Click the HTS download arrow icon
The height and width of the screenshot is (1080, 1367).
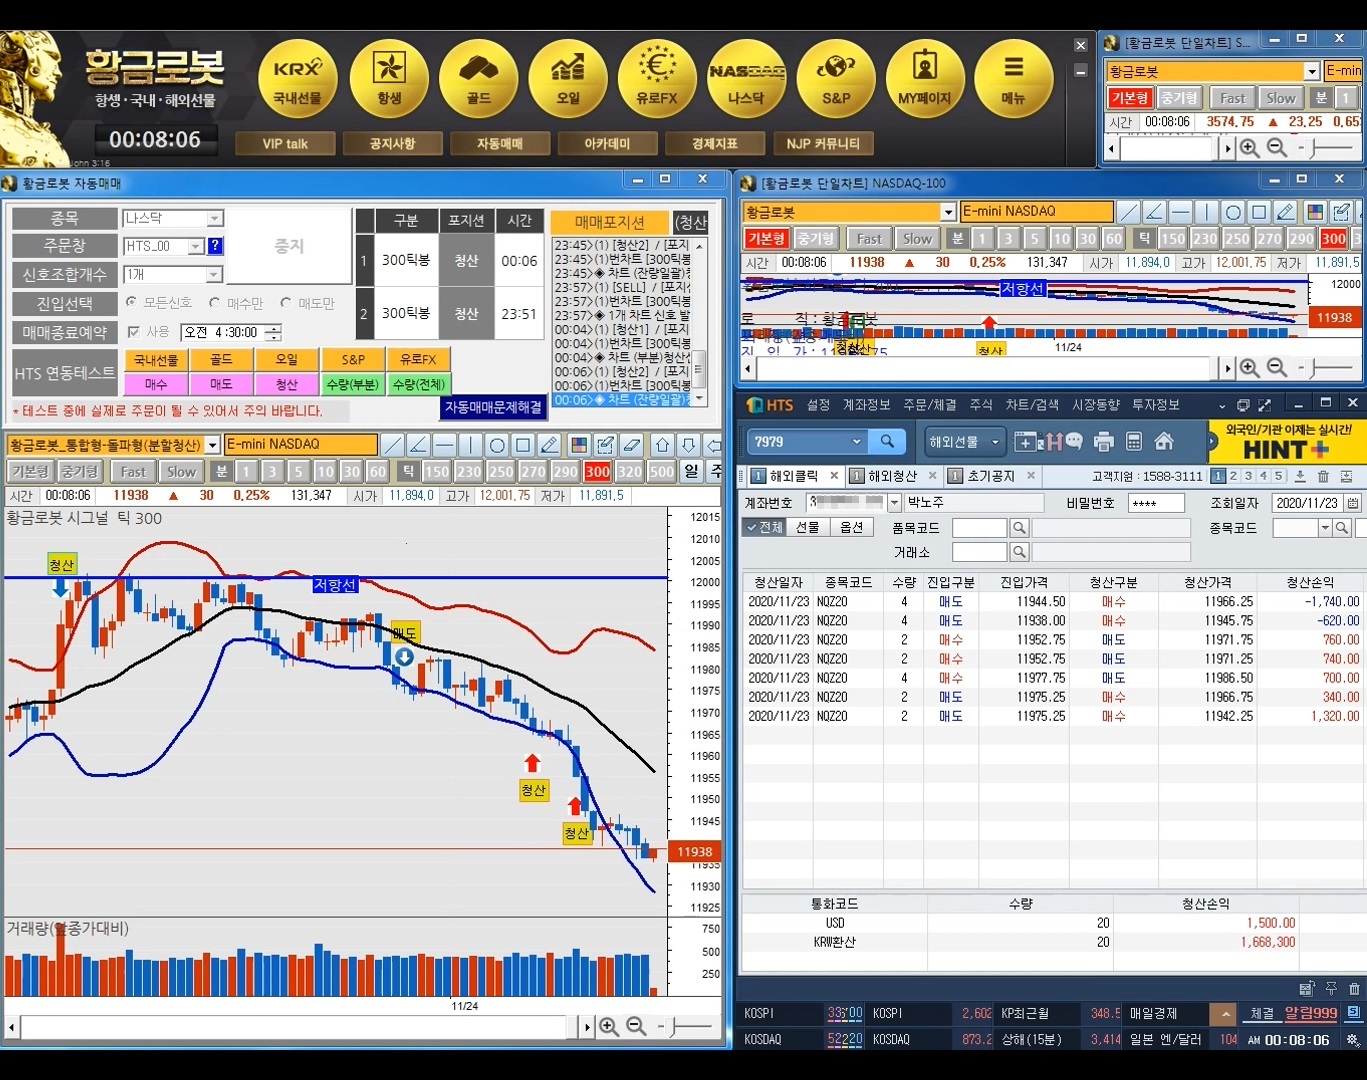(x=1300, y=476)
